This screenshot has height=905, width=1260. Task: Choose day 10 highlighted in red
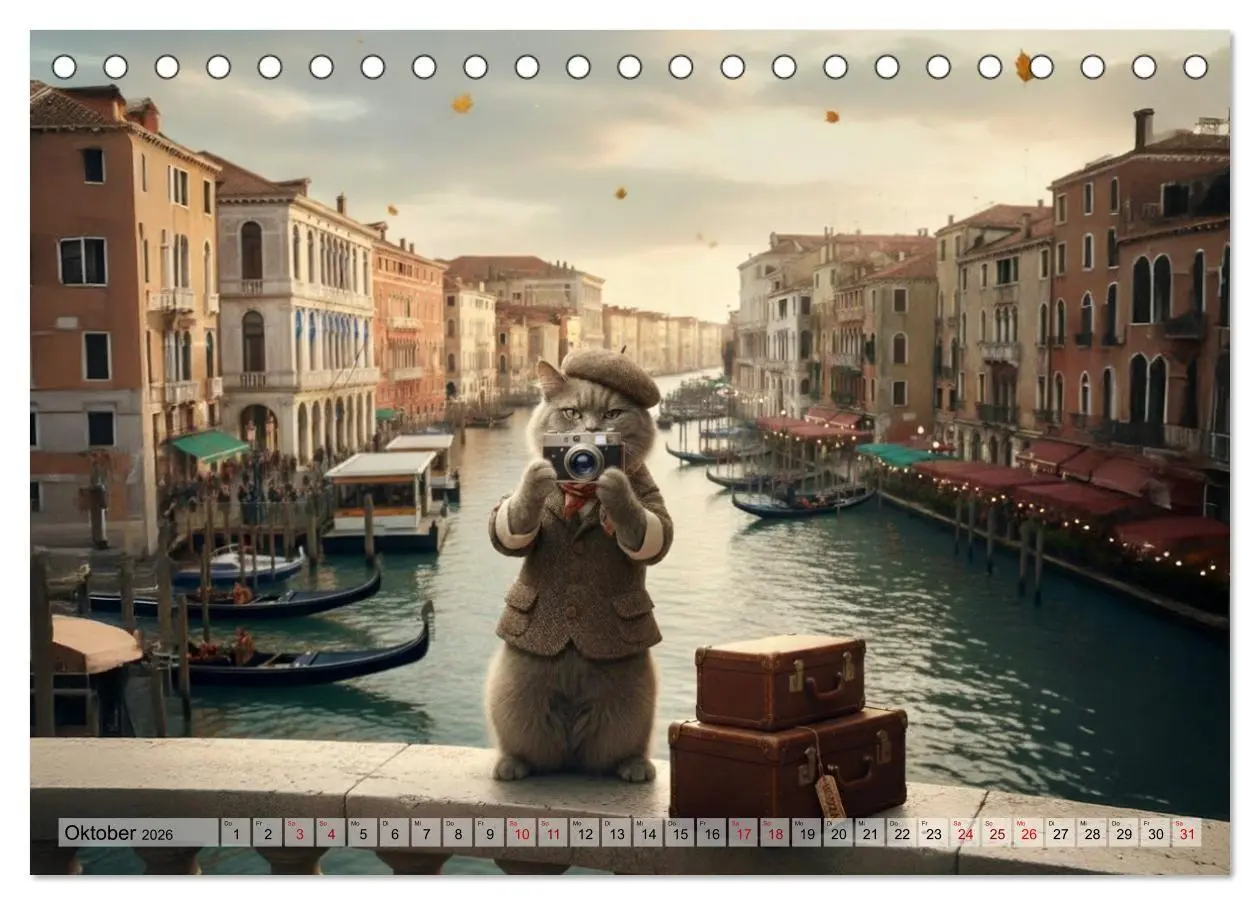tap(521, 833)
